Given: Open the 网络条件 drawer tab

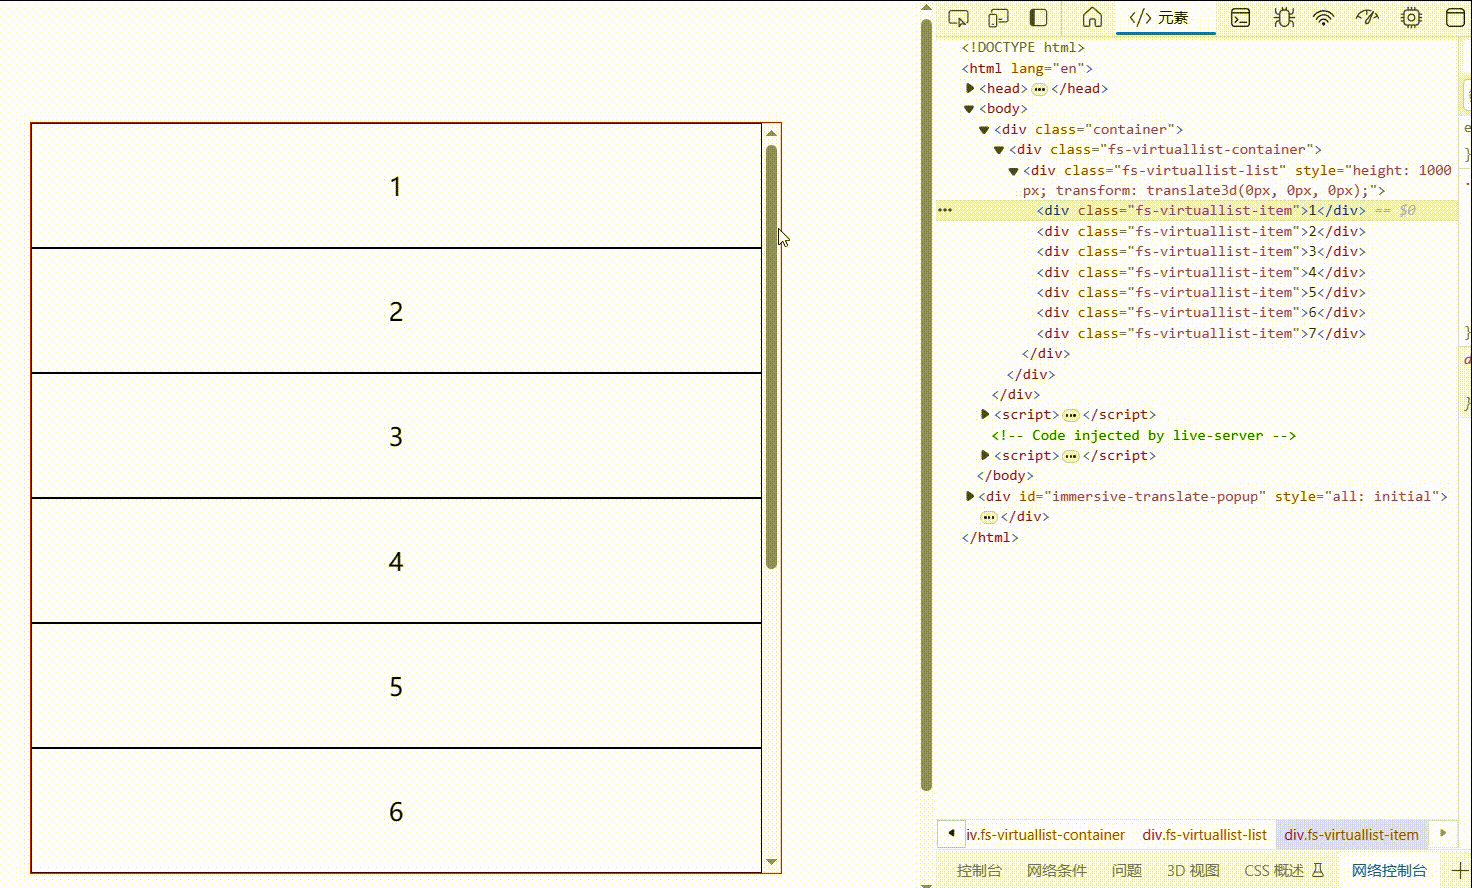Looking at the screenshot, I should 1056,870.
